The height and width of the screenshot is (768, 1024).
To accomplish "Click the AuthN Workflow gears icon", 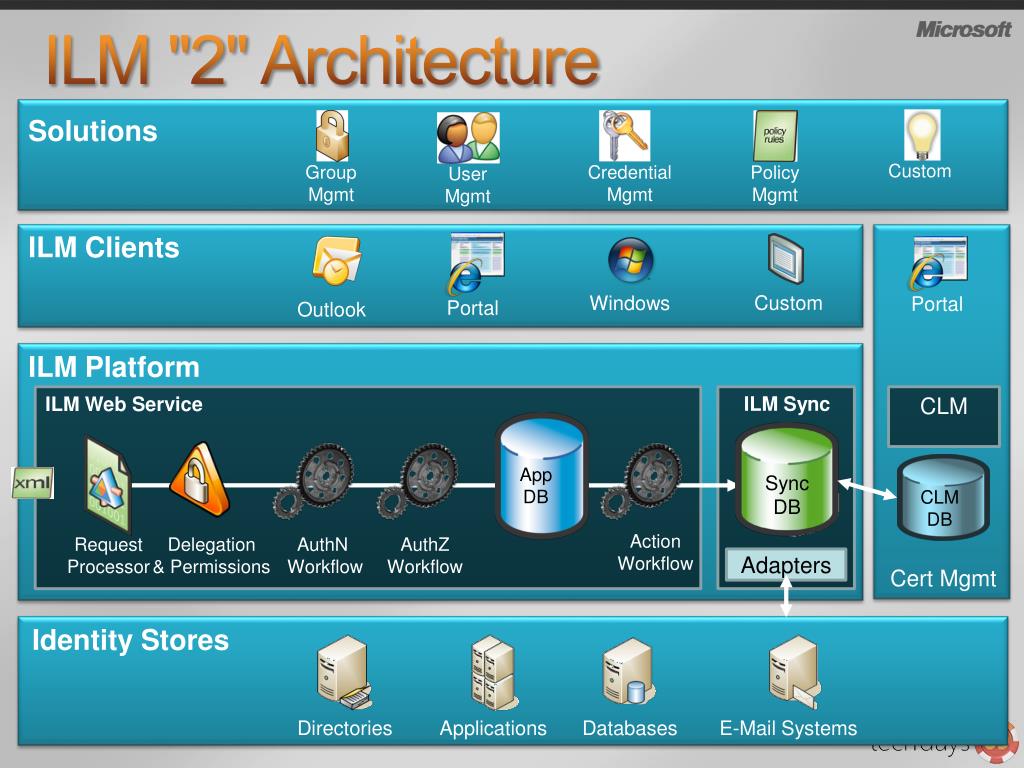I will 315,481.
